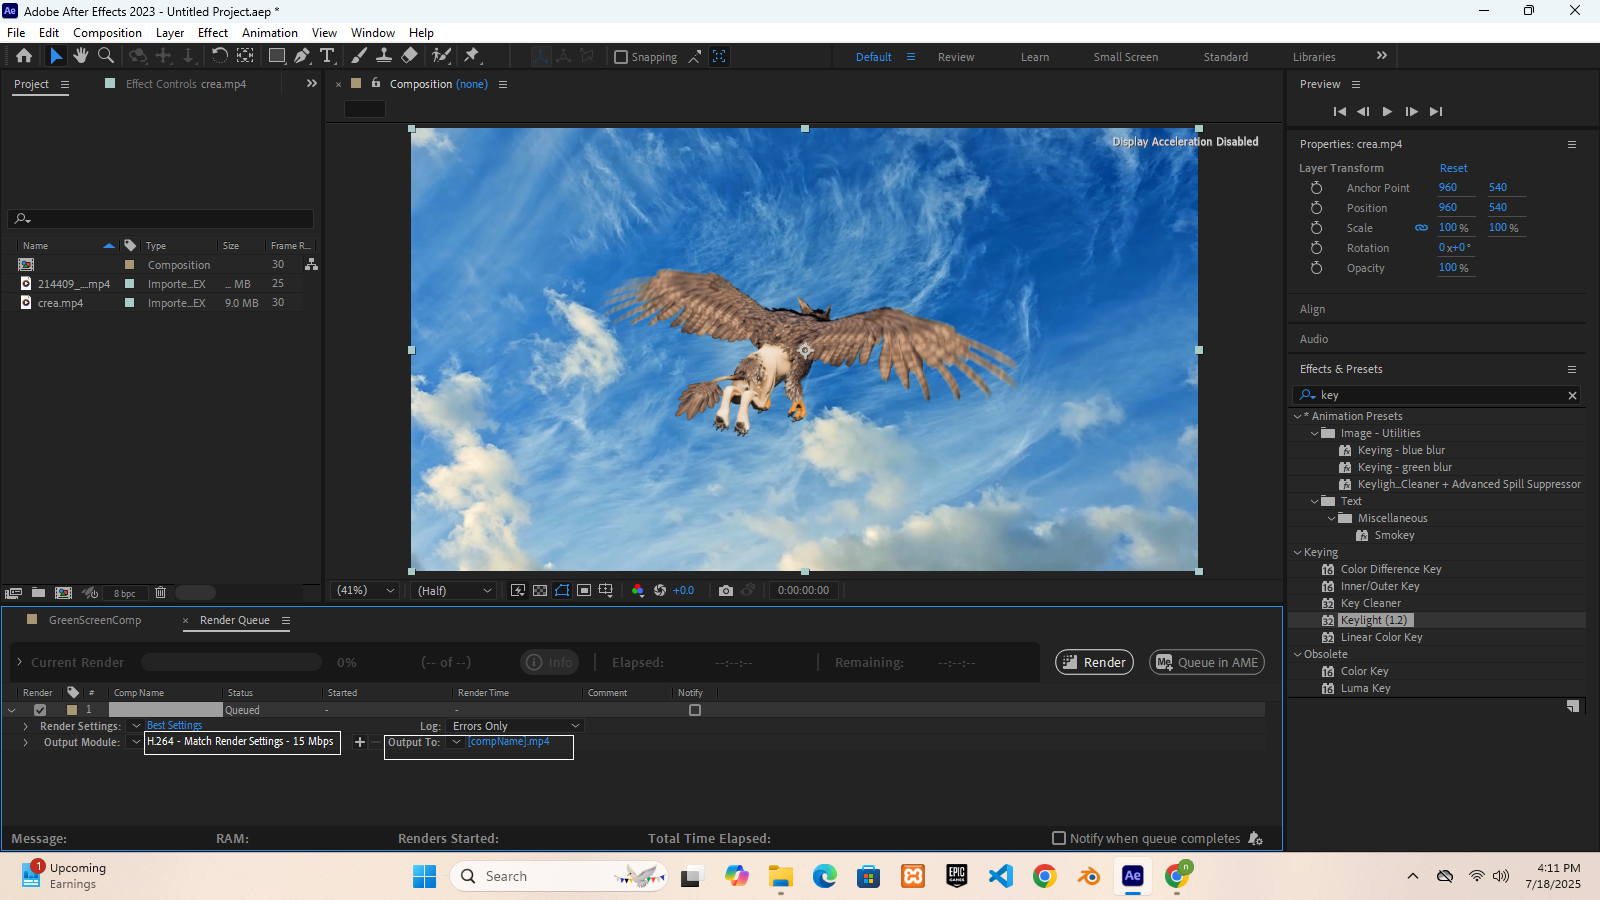Uncheck the render item 1 checkbox
The image size is (1600, 900).
click(40, 710)
